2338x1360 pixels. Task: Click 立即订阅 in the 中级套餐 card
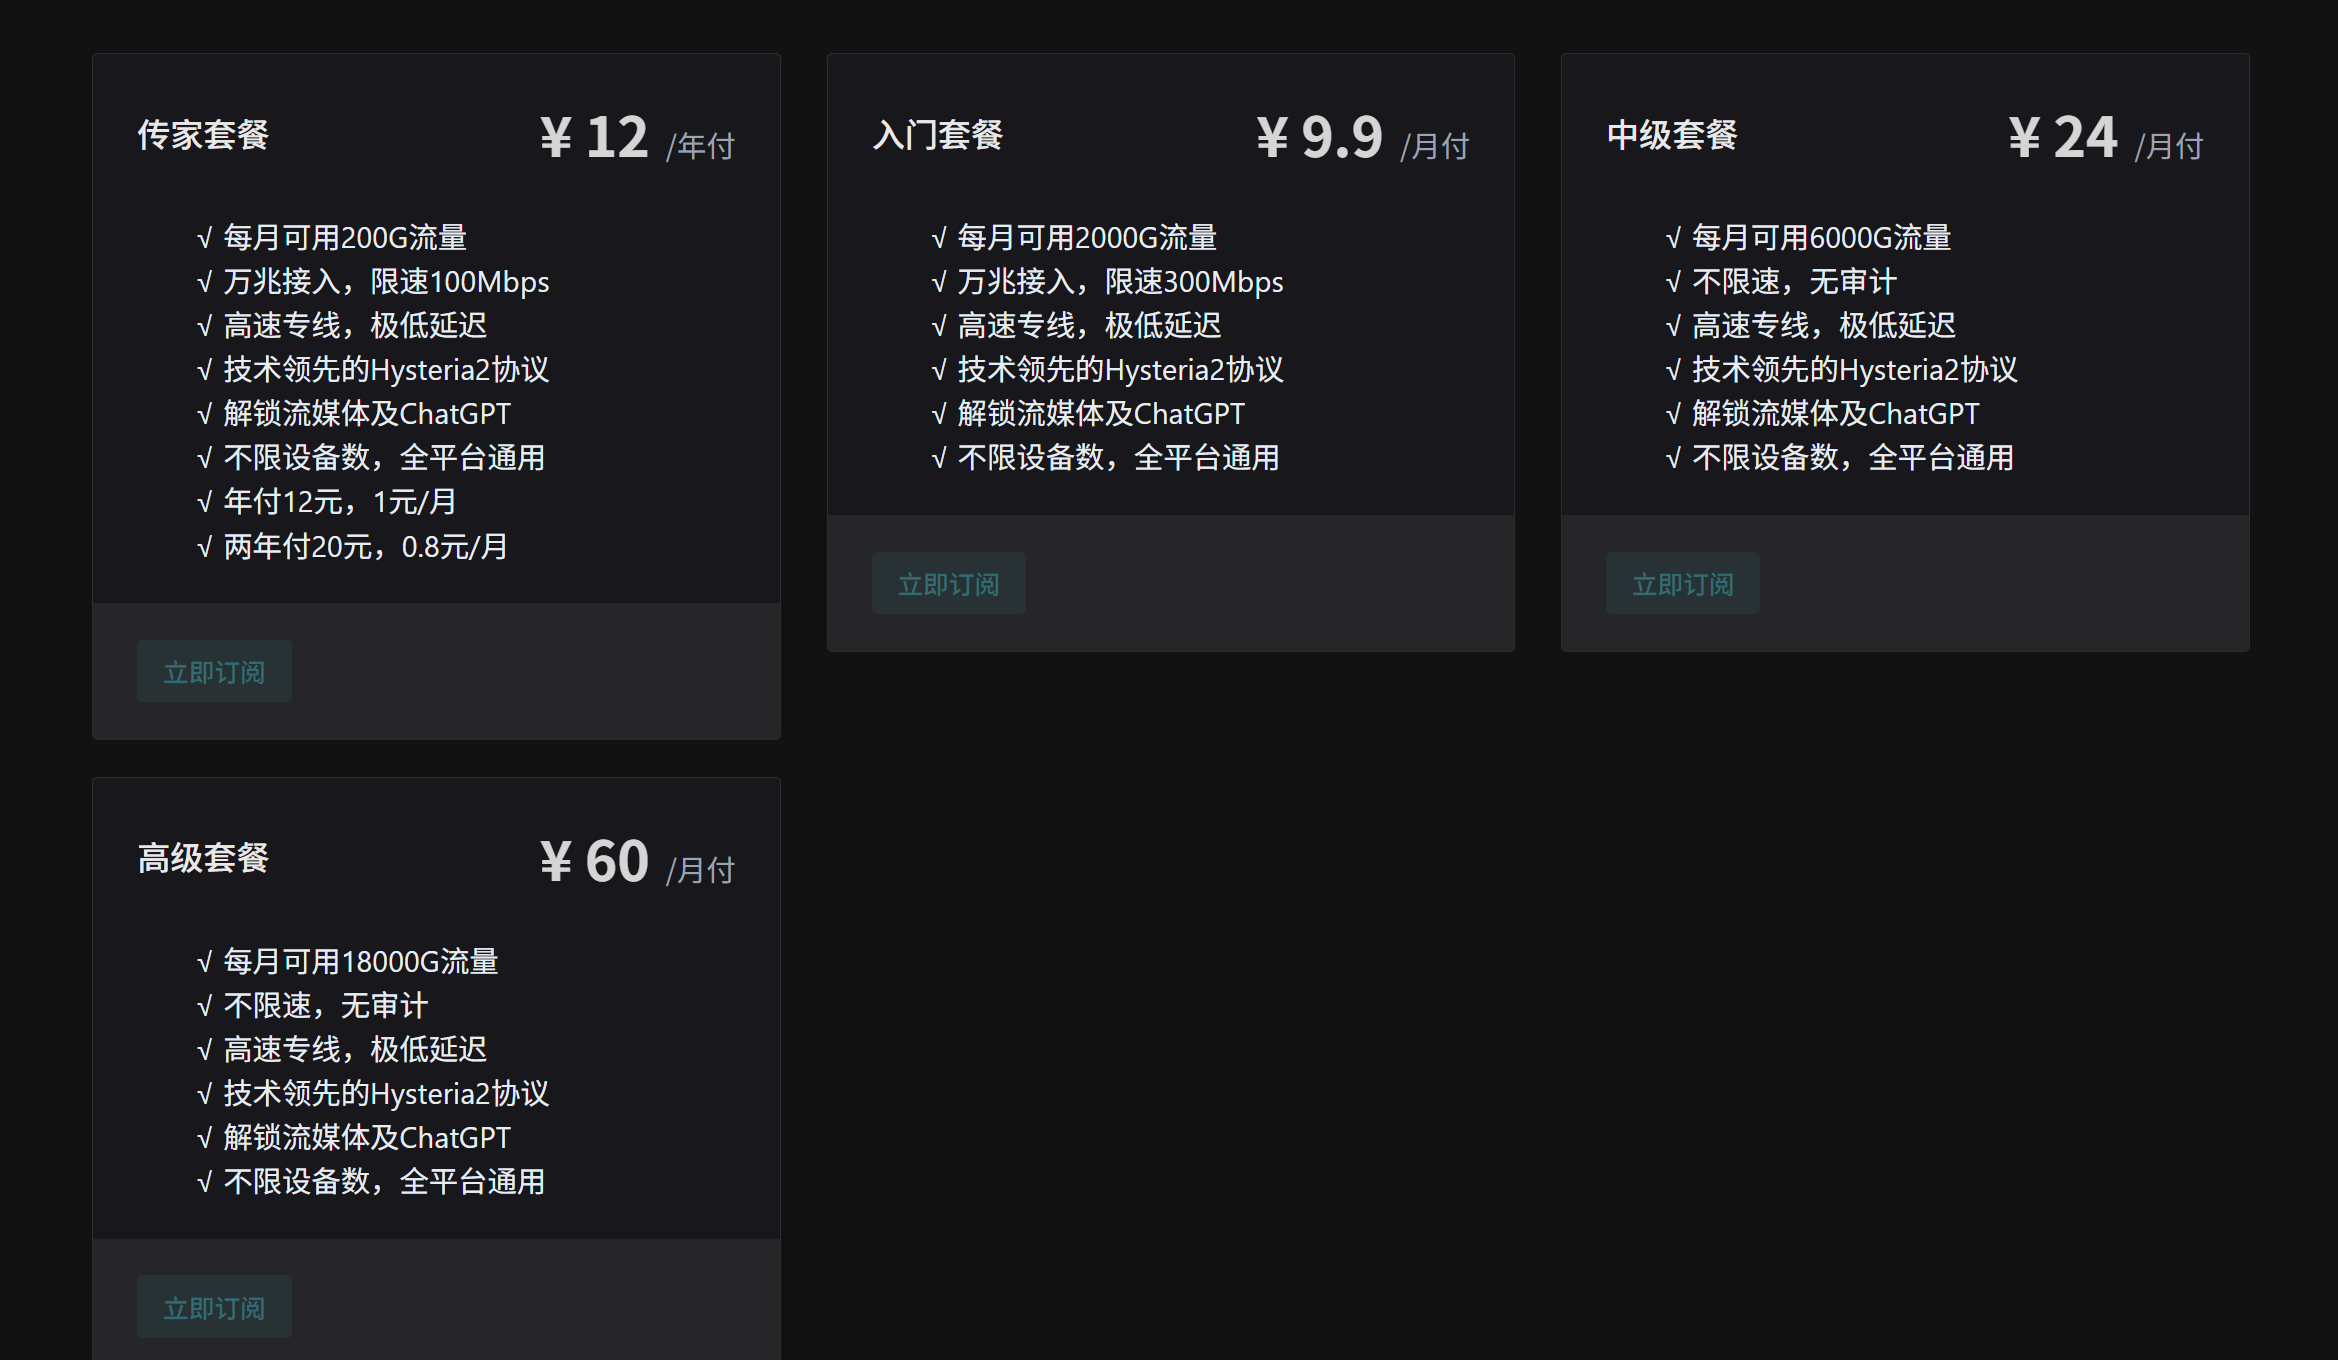coord(1682,583)
